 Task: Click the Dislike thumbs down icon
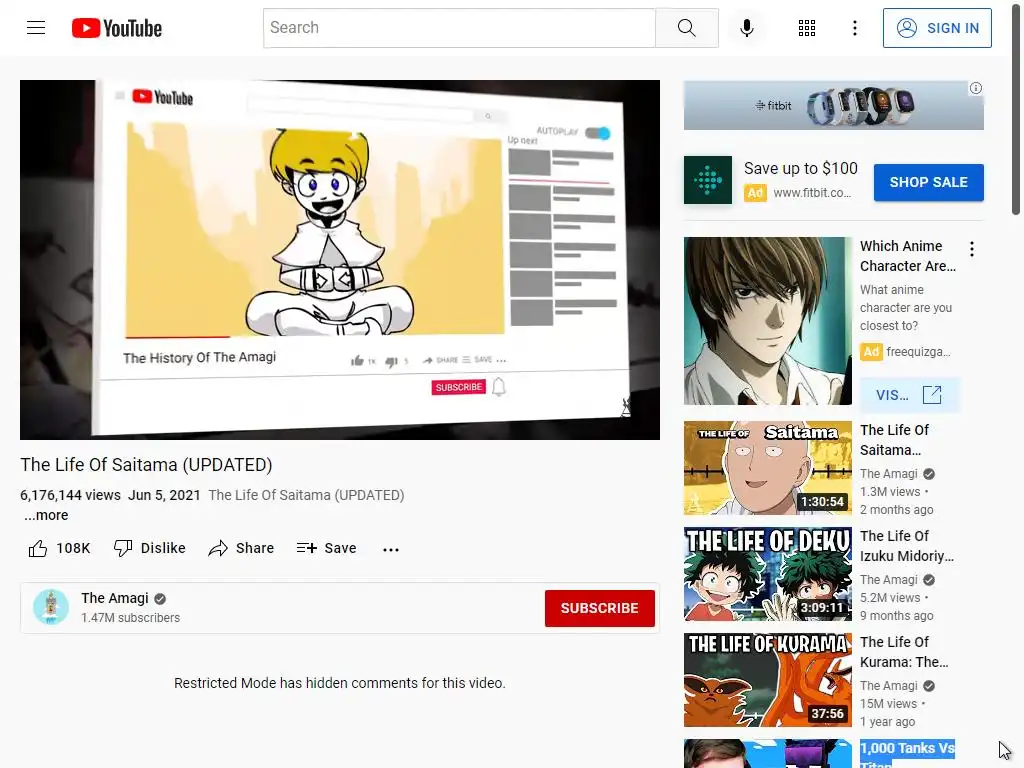click(123, 548)
